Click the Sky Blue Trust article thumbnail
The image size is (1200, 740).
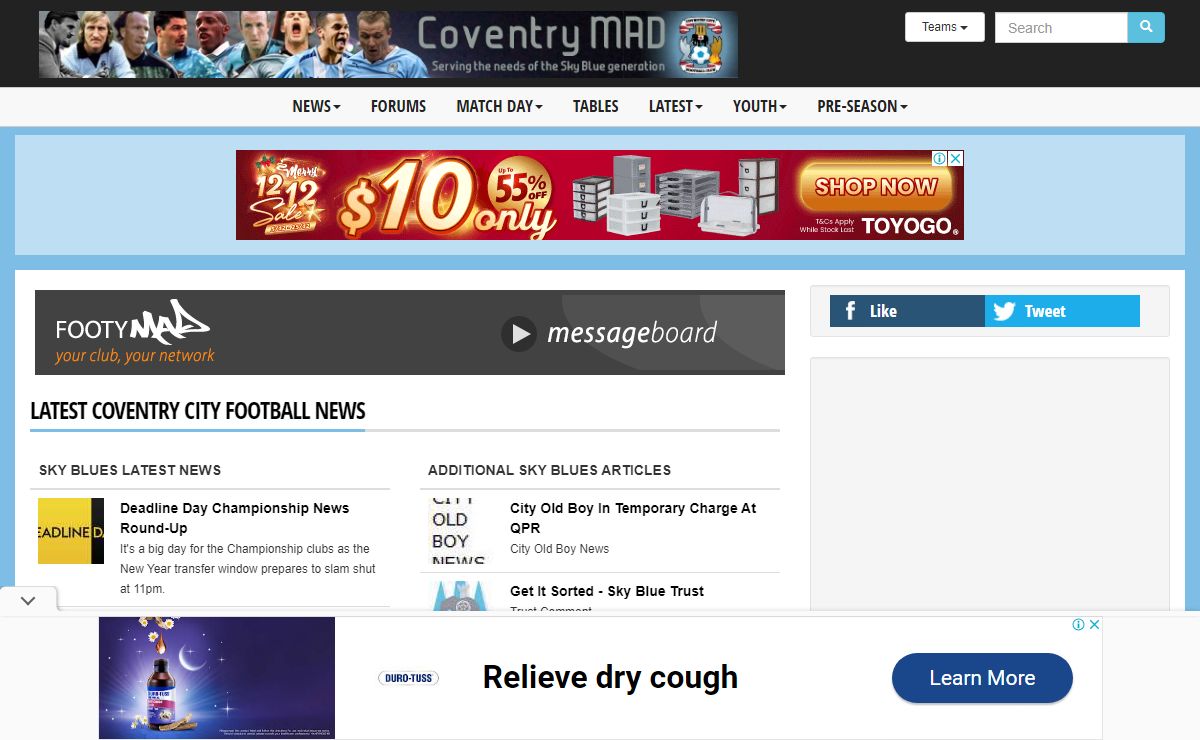[x=461, y=596]
